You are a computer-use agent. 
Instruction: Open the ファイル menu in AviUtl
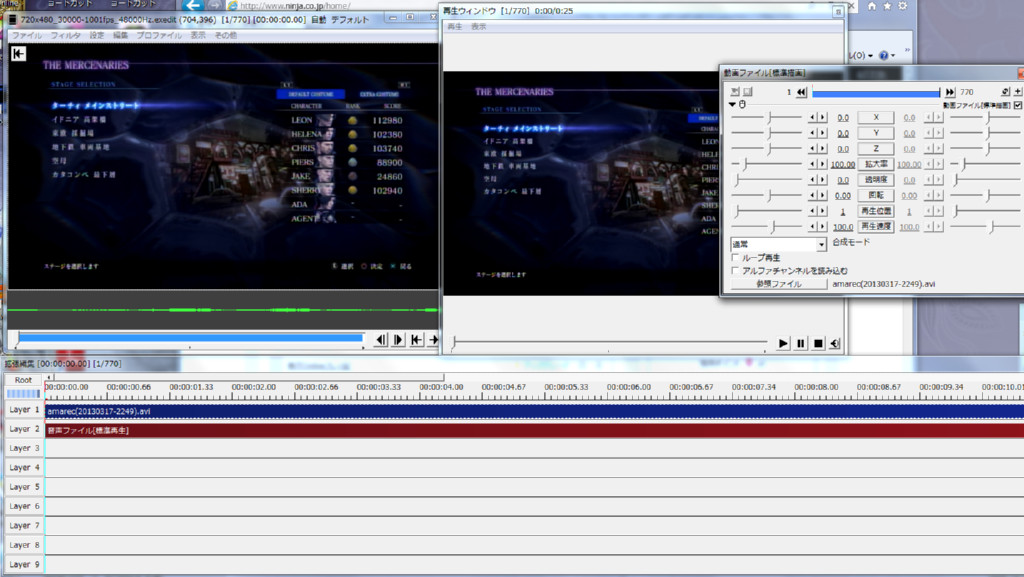point(27,35)
